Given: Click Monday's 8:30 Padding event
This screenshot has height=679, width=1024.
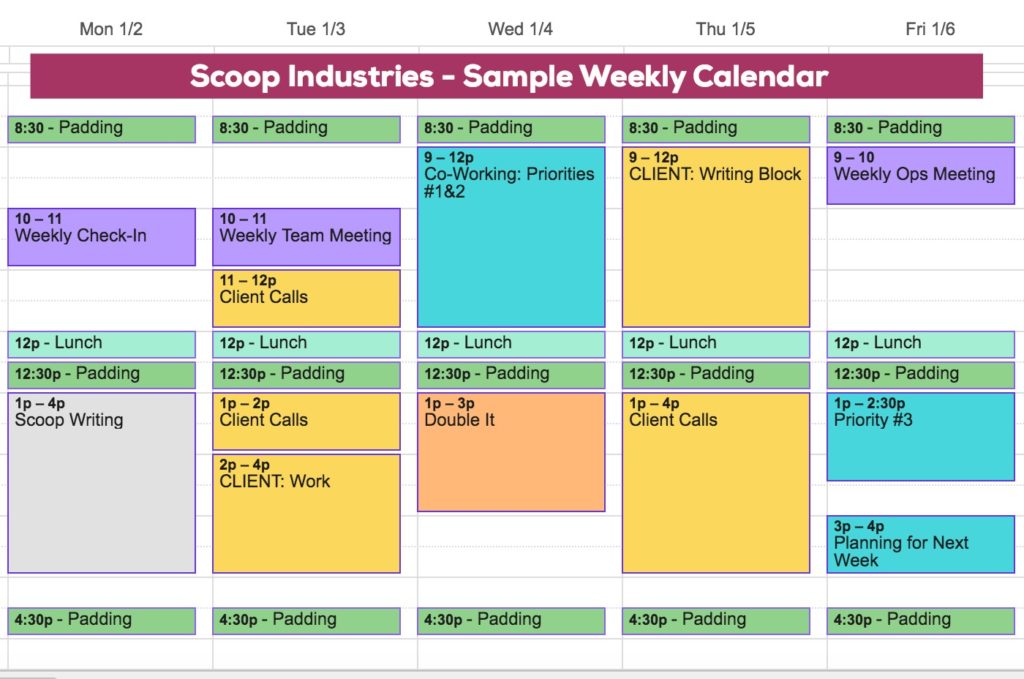Looking at the screenshot, I should click(x=101, y=129).
